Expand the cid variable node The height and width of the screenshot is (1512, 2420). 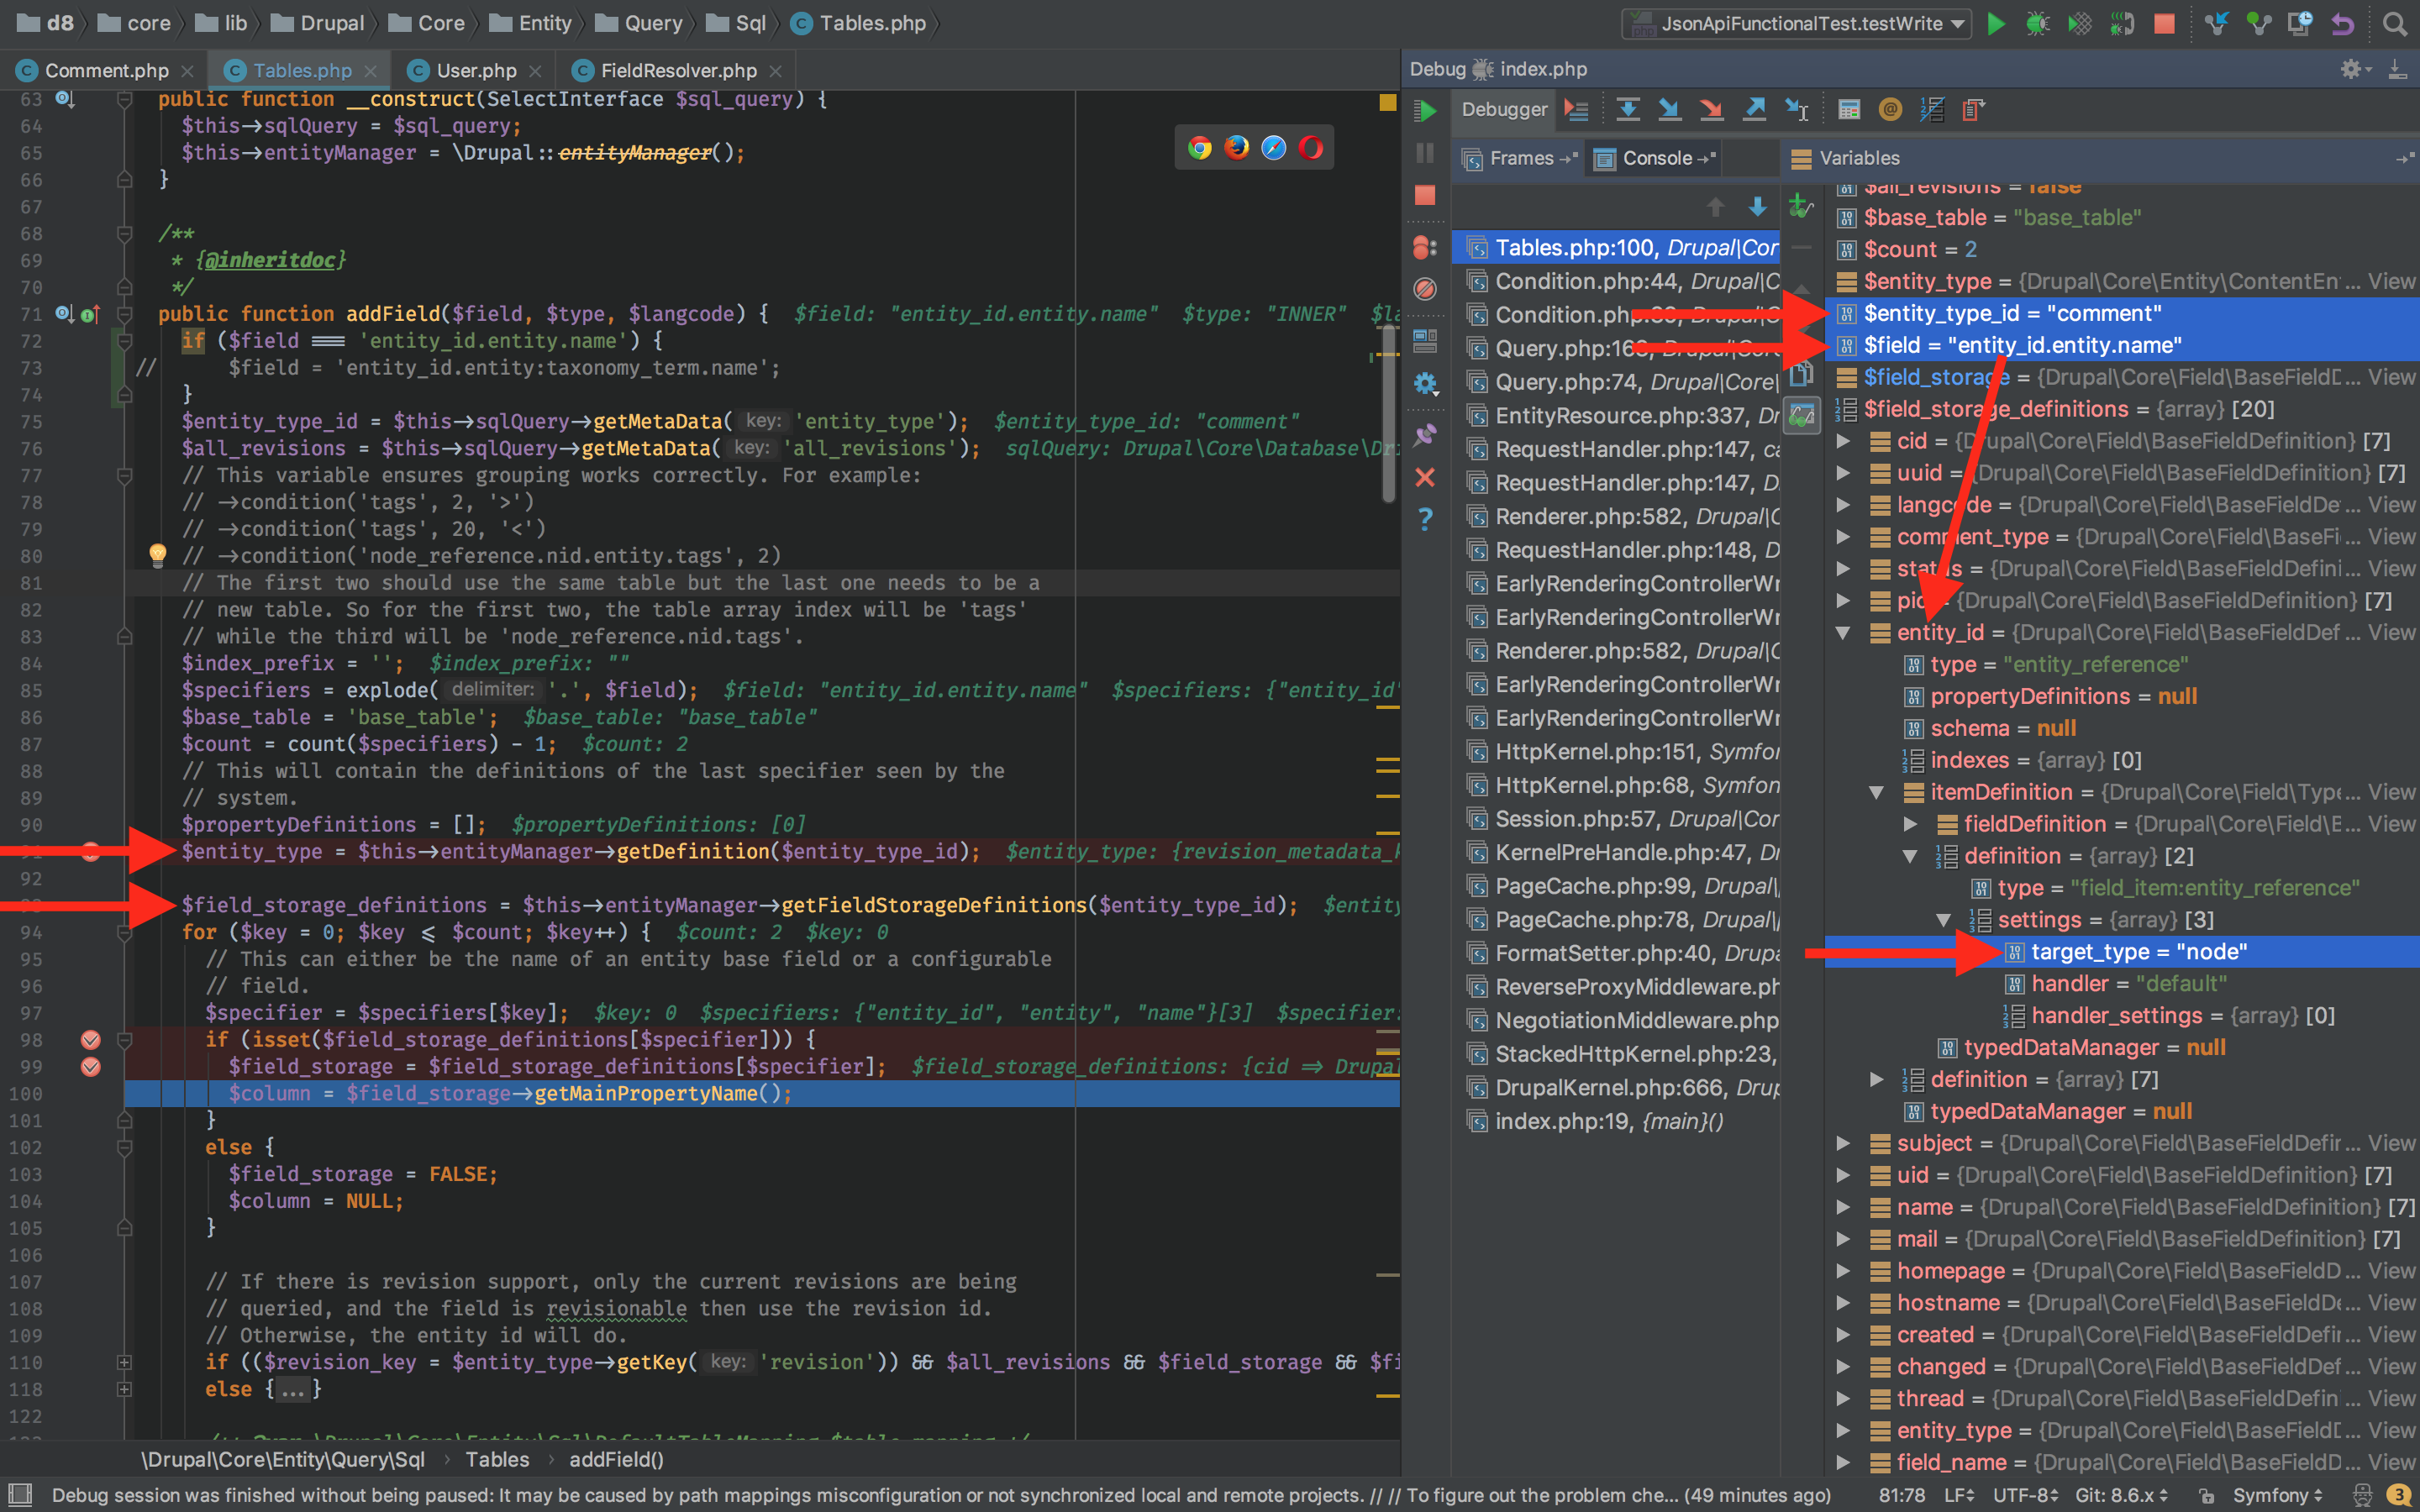click(x=1845, y=440)
